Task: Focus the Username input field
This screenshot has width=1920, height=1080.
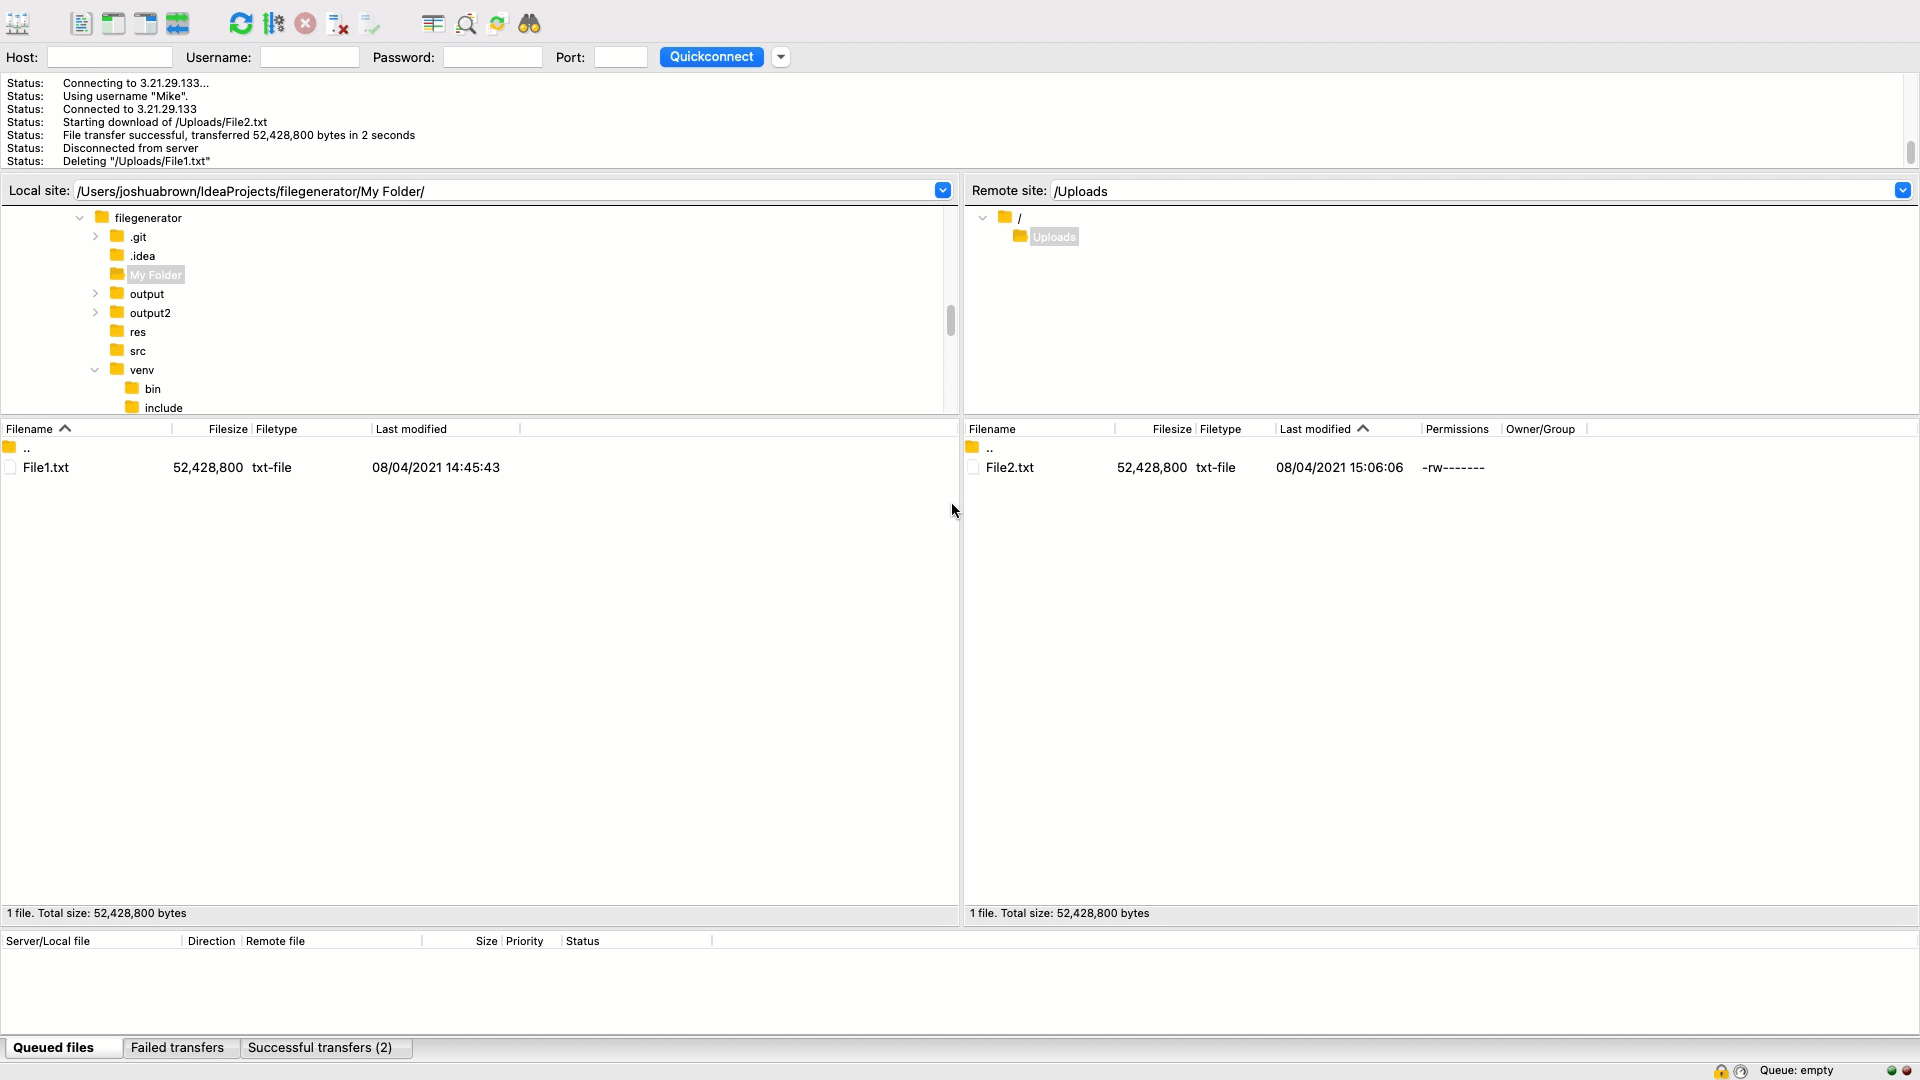Action: click(x=310, y=57)
